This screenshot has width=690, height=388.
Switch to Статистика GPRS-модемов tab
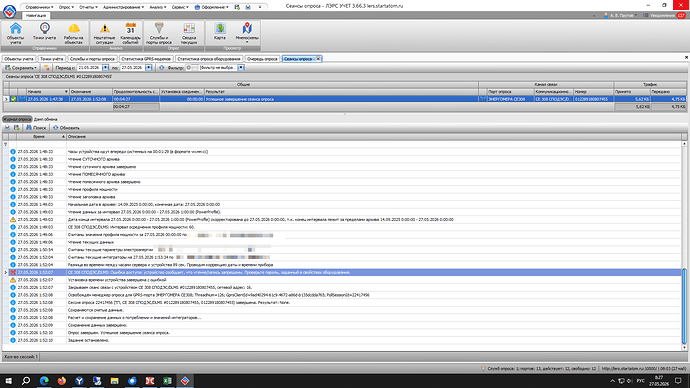(x=146, y=59)
